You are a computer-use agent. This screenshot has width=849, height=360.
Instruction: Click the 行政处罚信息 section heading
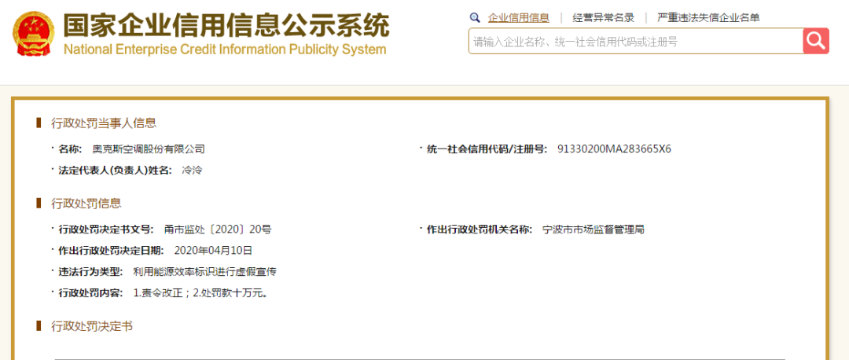click(86, 203)
